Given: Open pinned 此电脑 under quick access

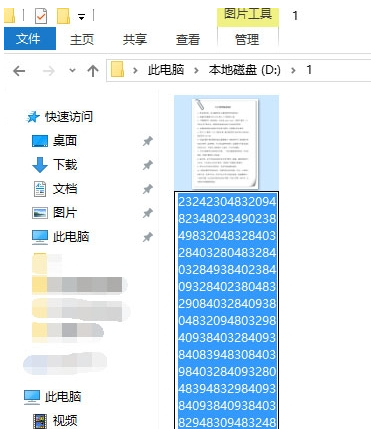Looking at the screenshot, I should click(x=71, y=237).
